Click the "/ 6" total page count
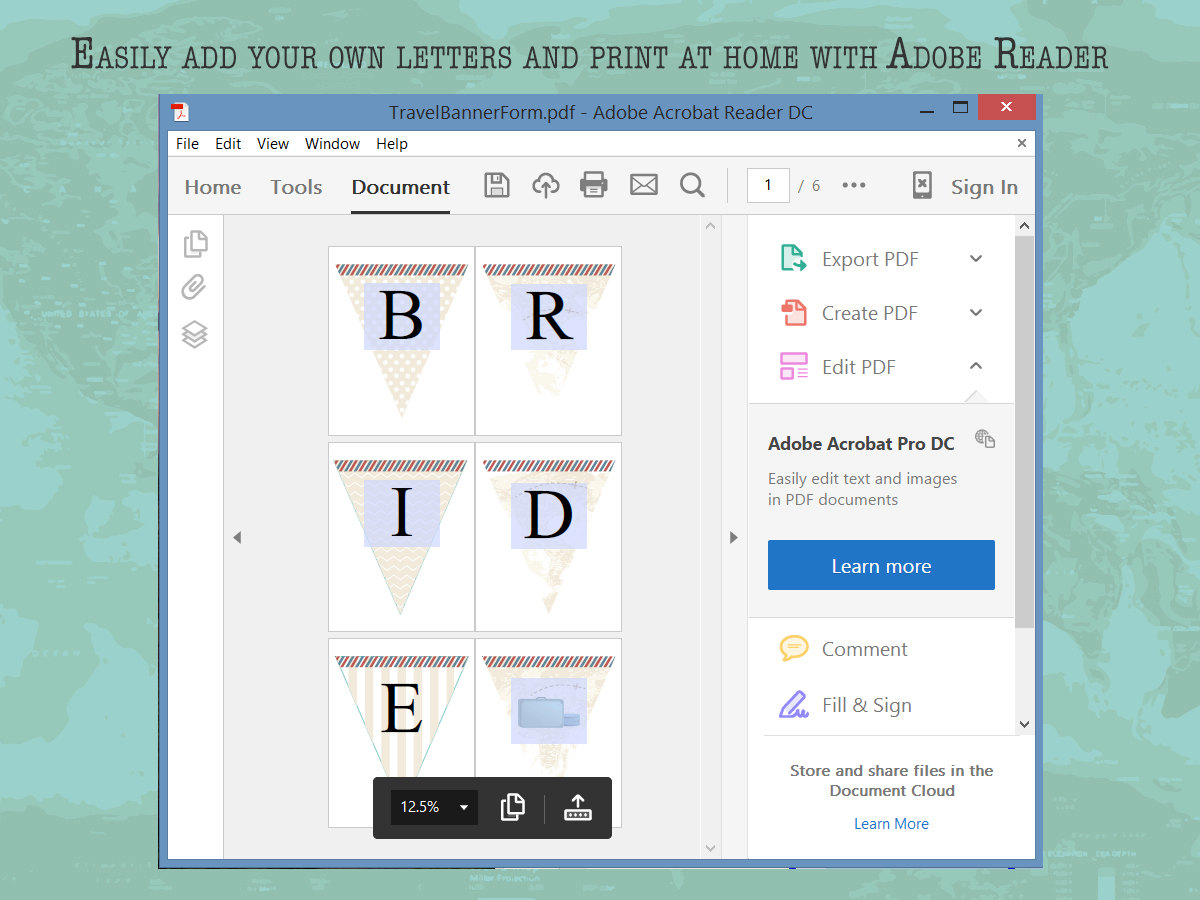1200x900 pixels. (809, 186)
